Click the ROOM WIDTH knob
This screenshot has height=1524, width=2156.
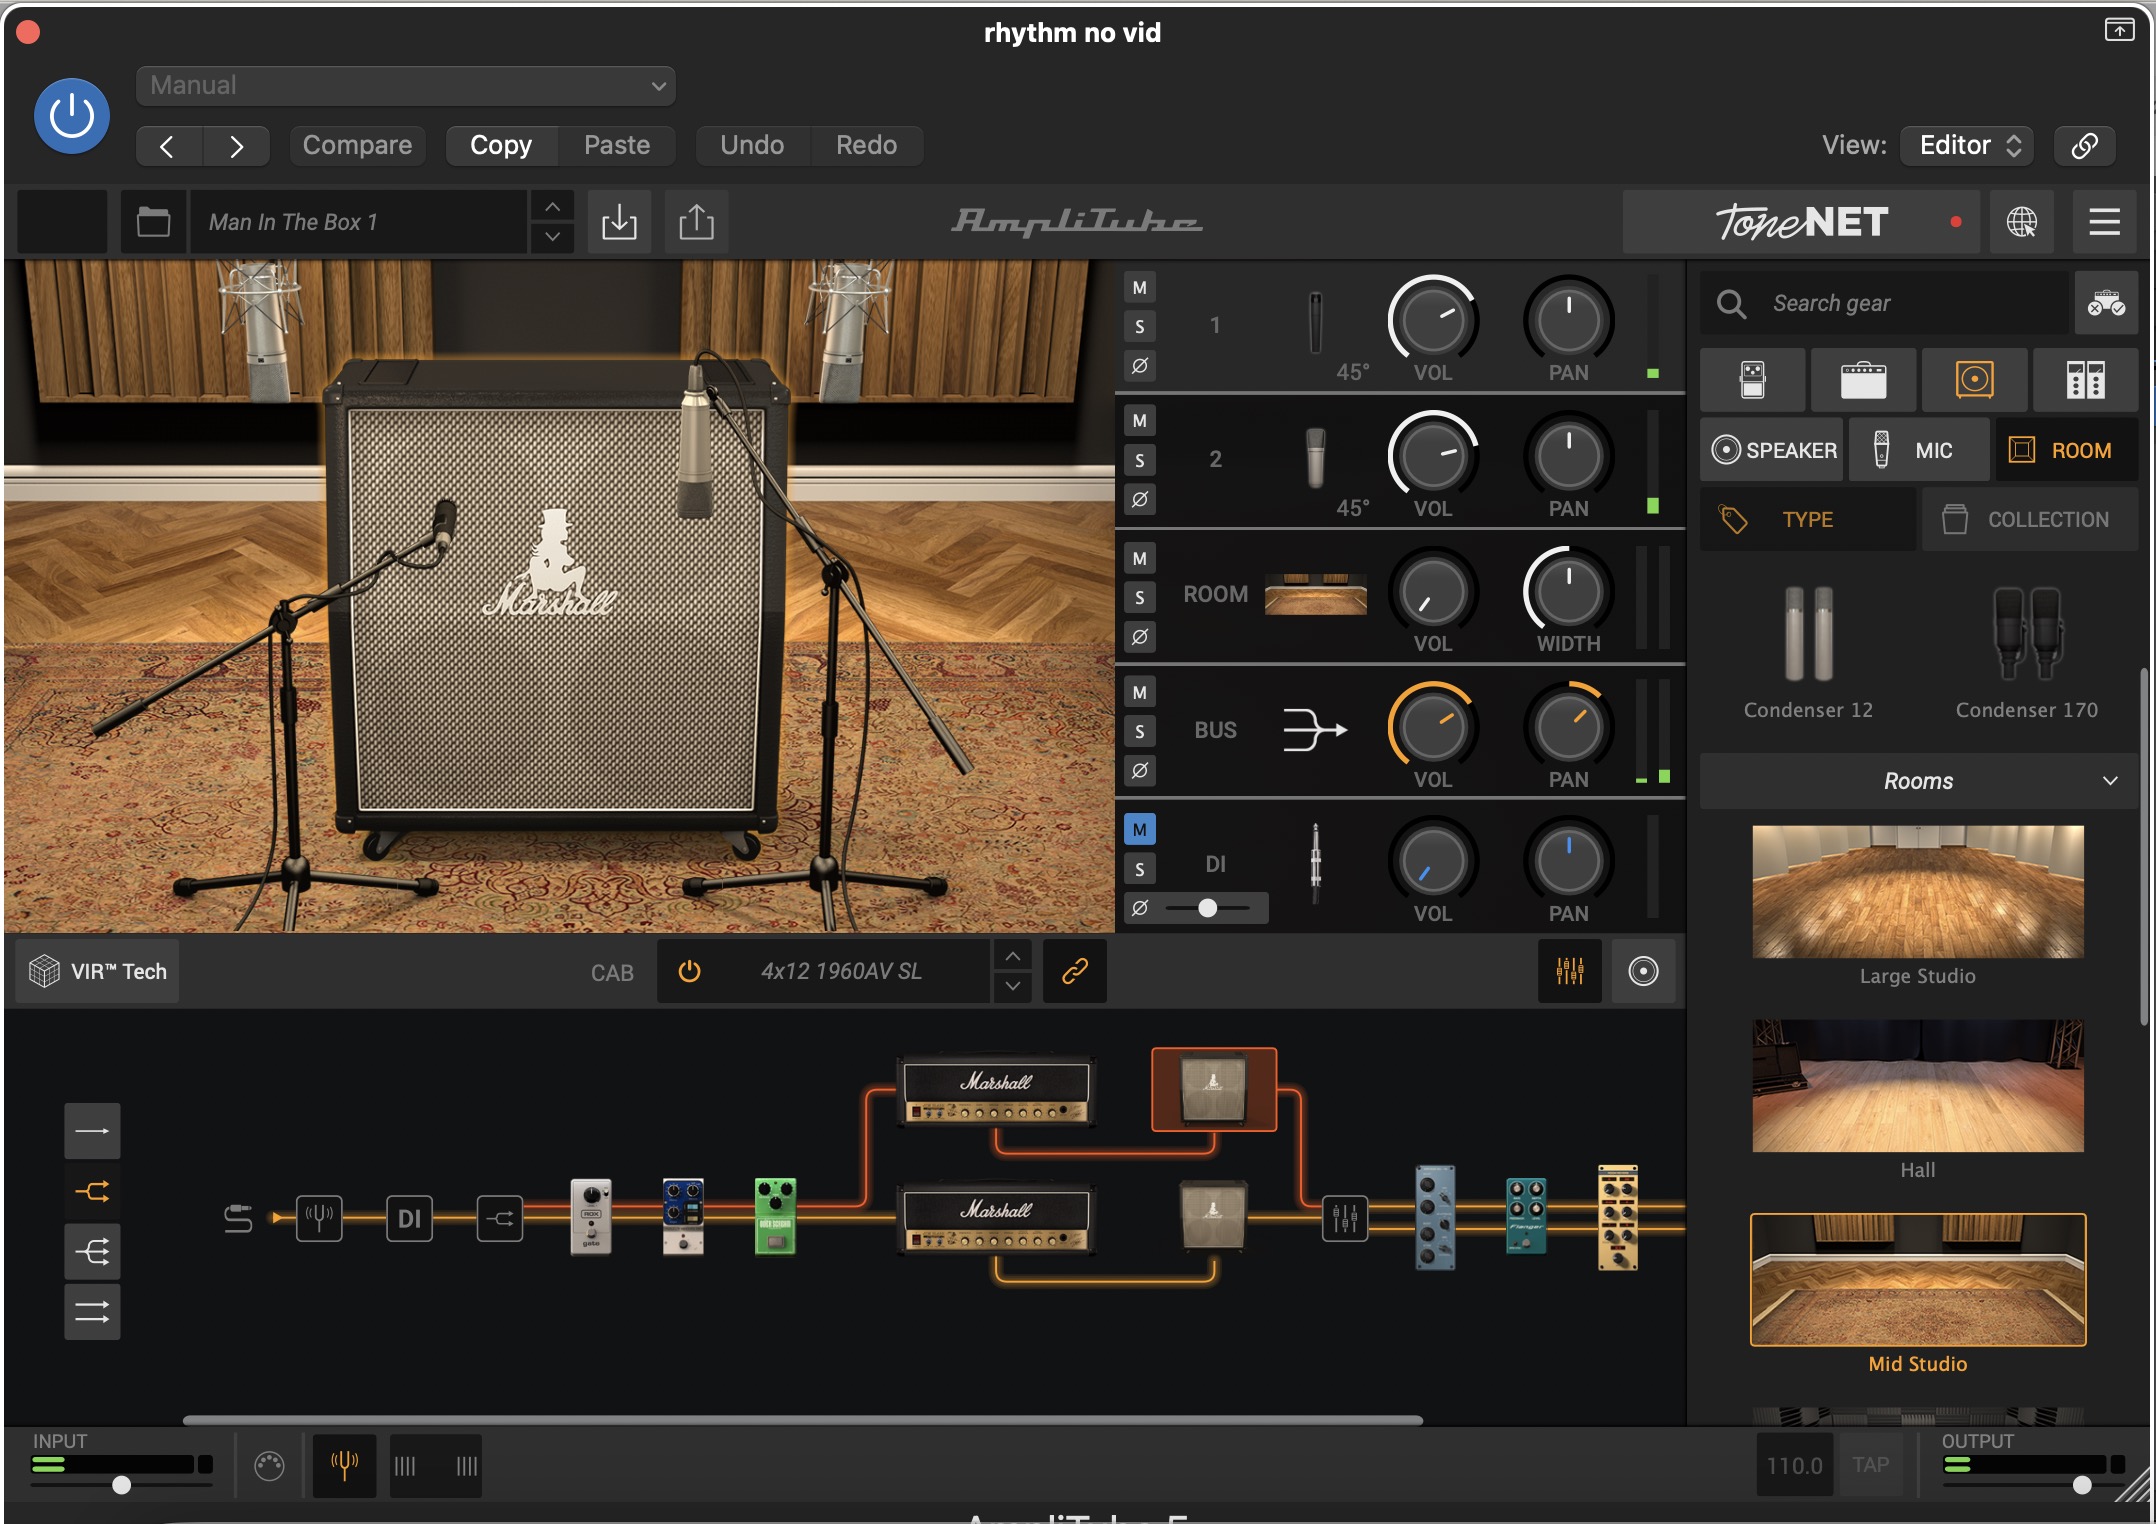tap(1568, 591)
